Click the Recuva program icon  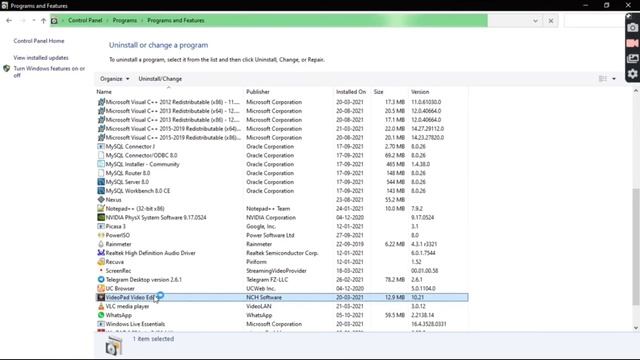(101, 262)
